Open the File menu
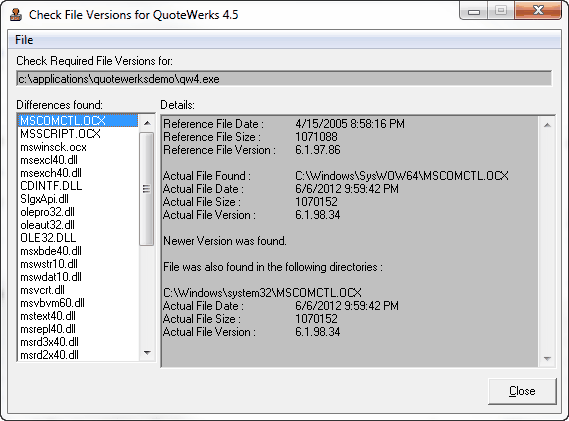569x421 pixels. [x=24, y=40]
